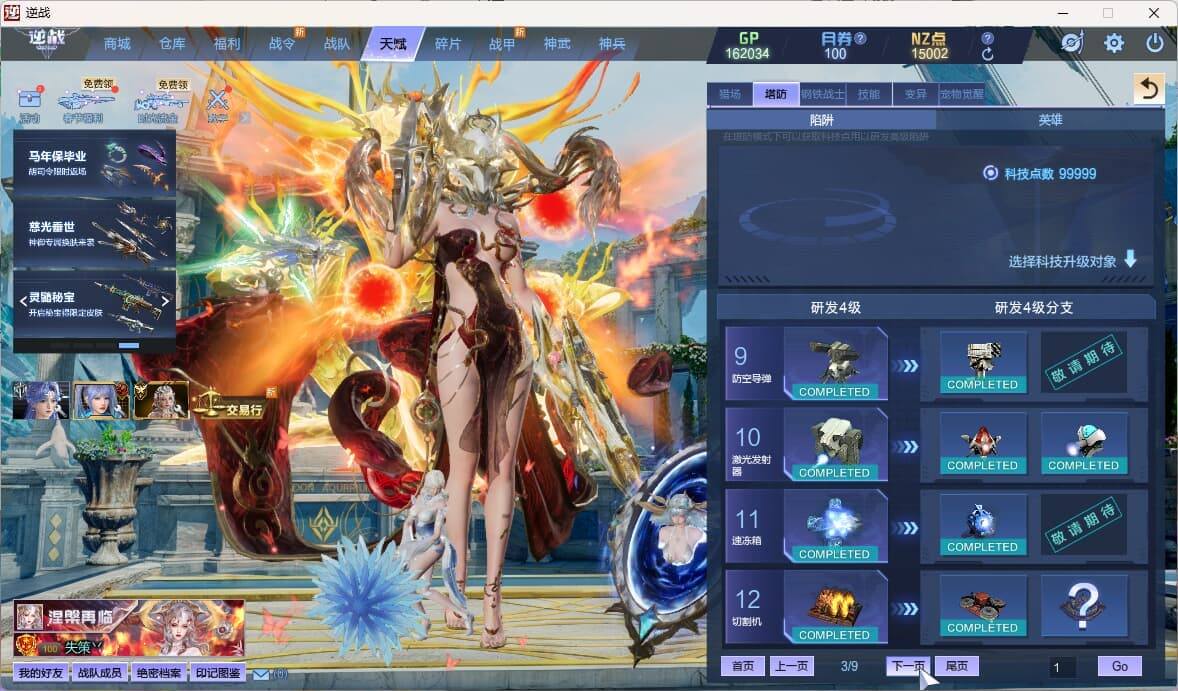Select the third golden character portrait
This screenshot has height=691, width=1178.
tap(161, 400)
